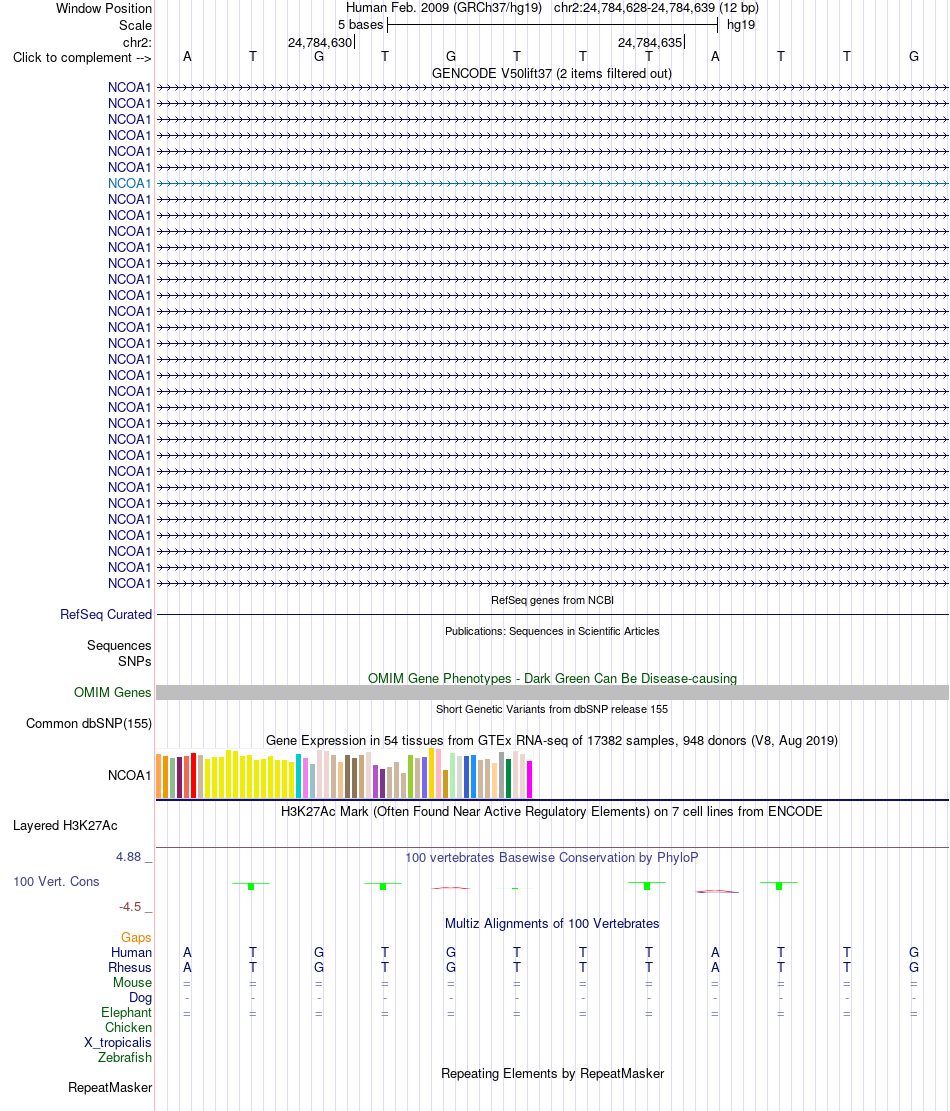Click the magenta rightmost bar in GTEx chart

point(529,779)
